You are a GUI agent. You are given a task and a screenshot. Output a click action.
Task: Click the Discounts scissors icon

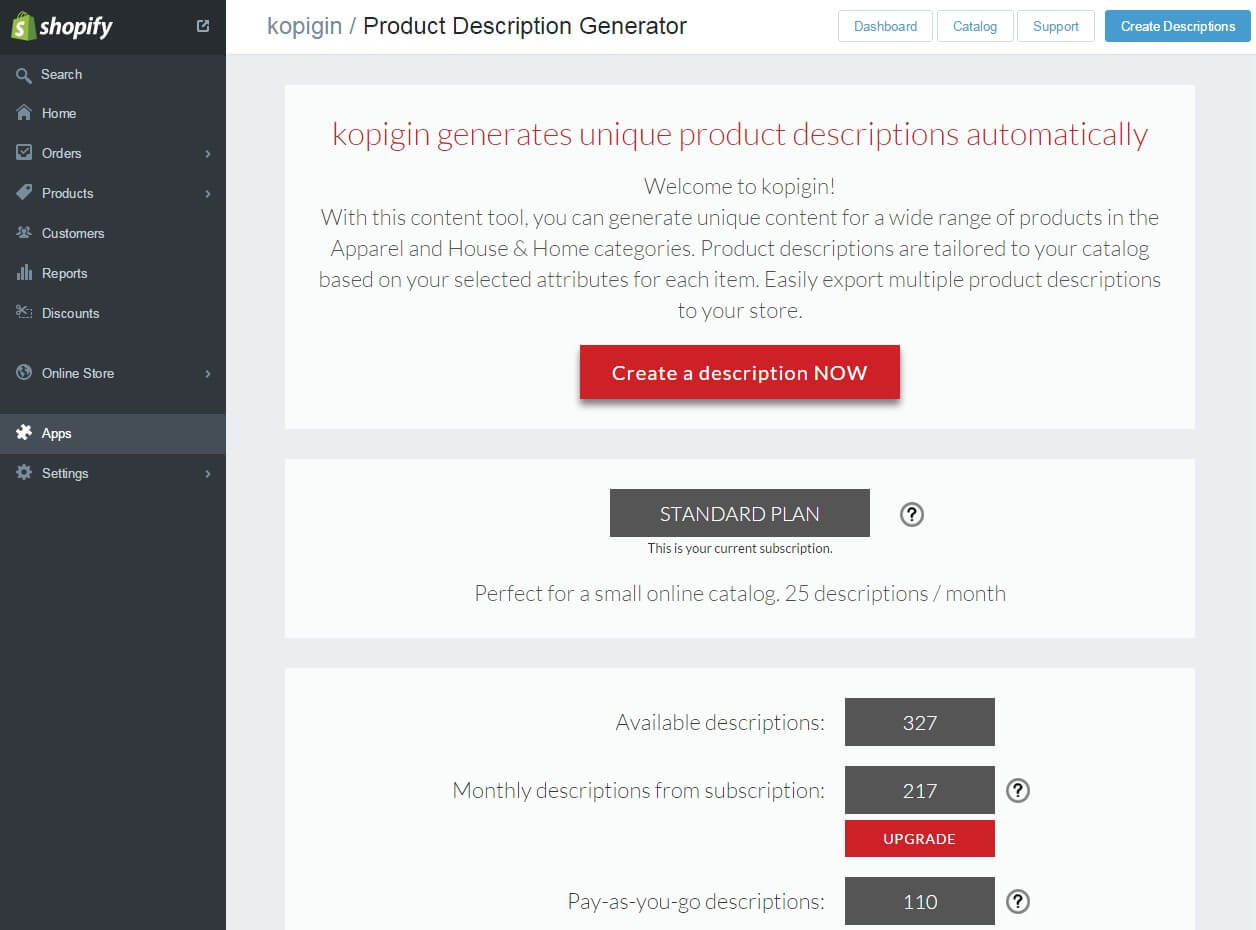coord(24,313)
